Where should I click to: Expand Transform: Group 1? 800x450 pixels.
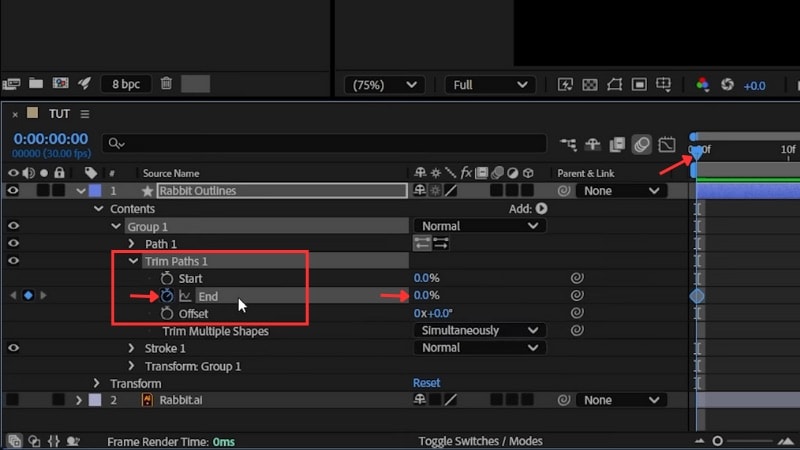[131, 366]
